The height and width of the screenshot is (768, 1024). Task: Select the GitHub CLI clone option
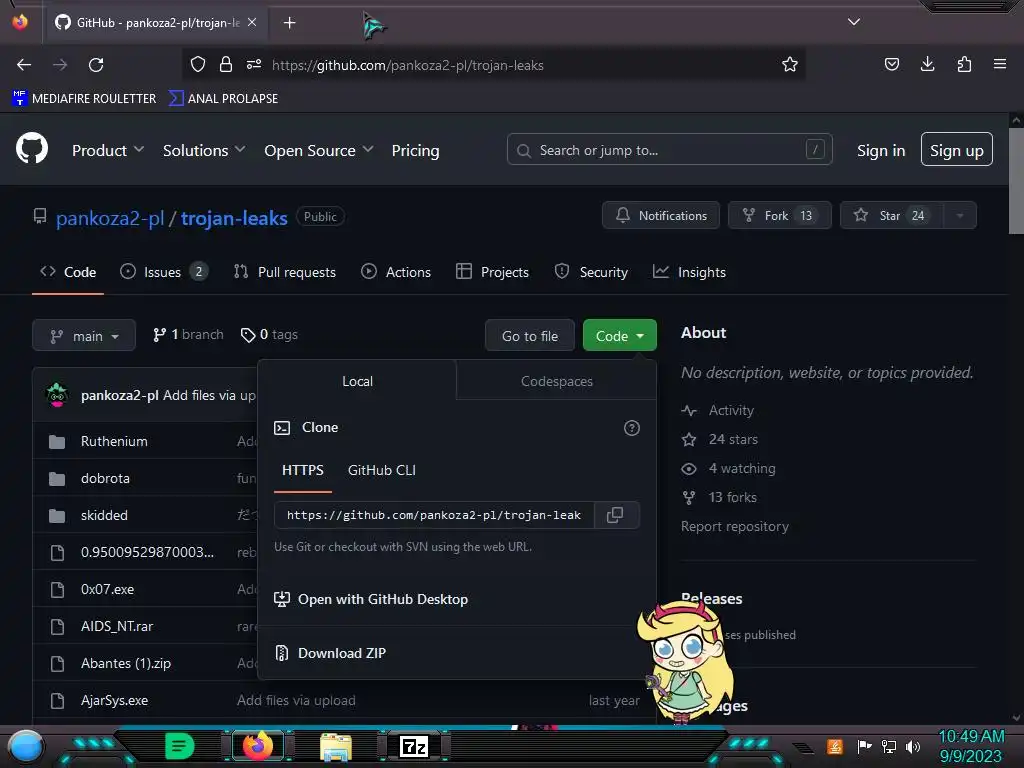point(381,470)
